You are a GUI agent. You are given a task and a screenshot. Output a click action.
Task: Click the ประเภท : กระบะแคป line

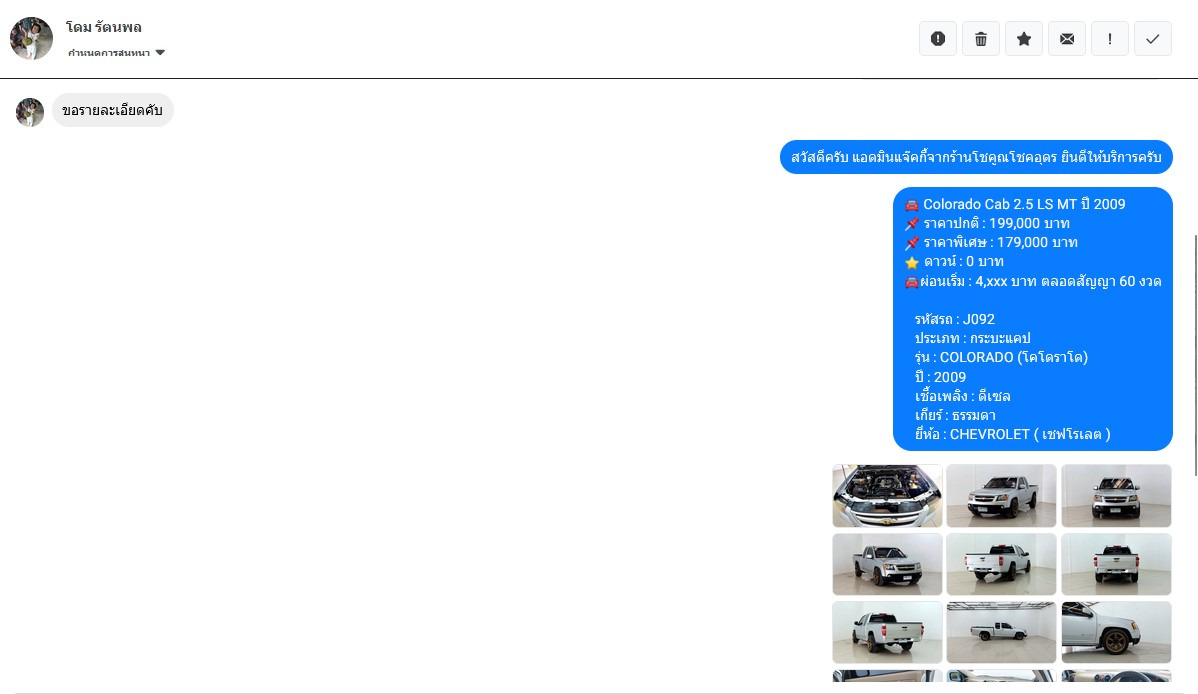(x=973, y=338)
